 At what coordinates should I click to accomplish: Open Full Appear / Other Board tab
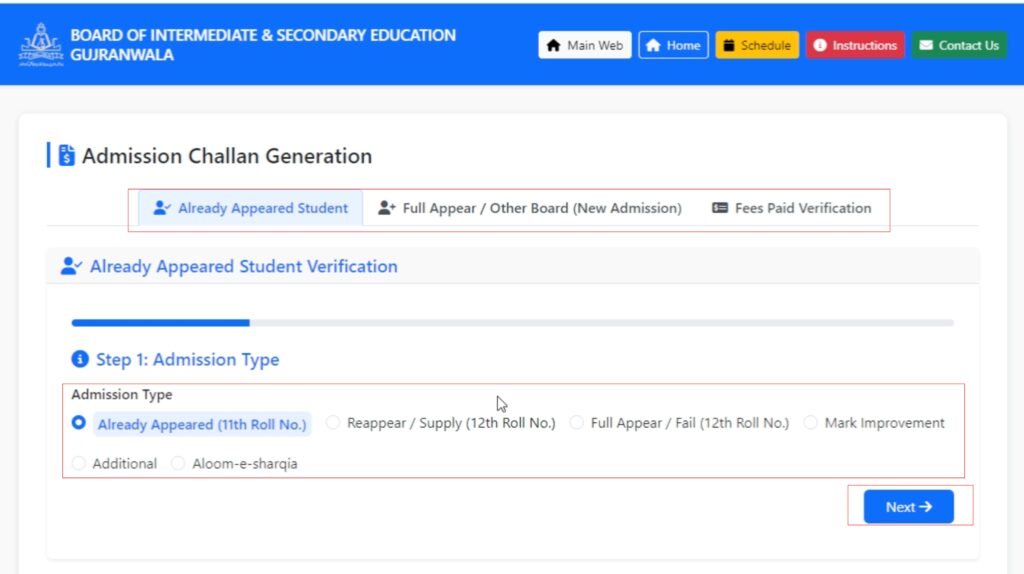(x=529, y=209)
